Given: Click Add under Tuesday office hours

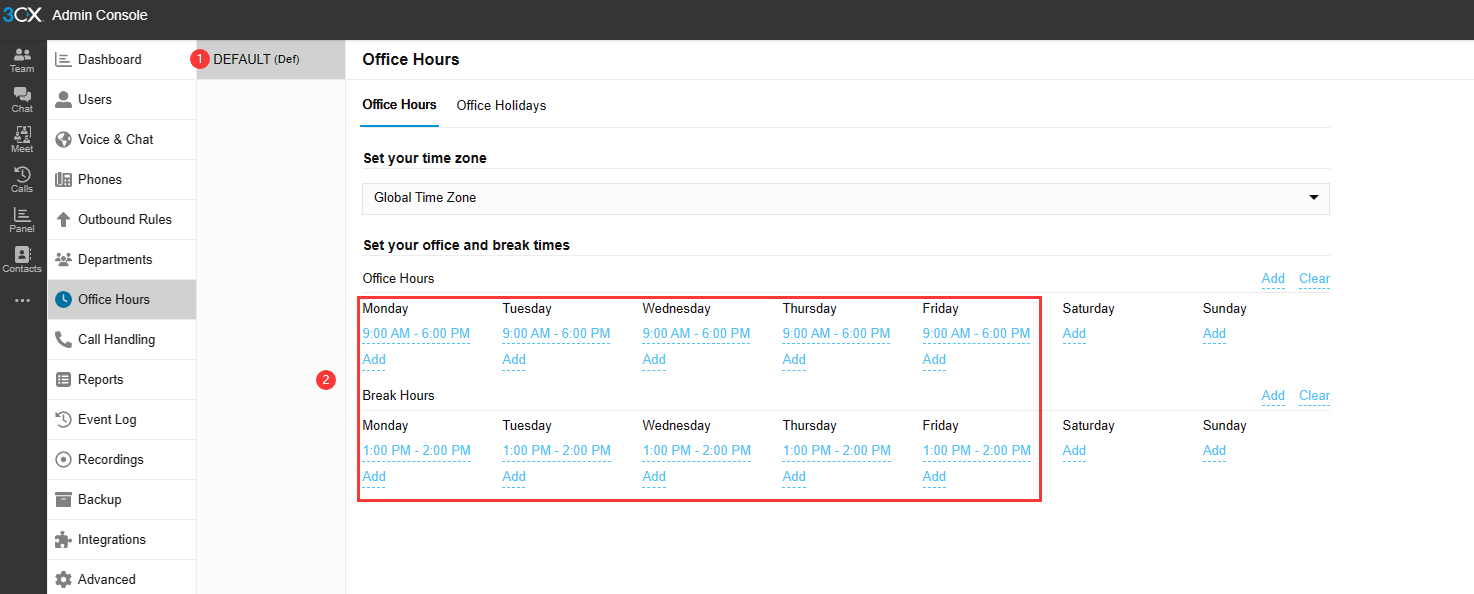Looking at the screenshot, I should coord(514,360).
